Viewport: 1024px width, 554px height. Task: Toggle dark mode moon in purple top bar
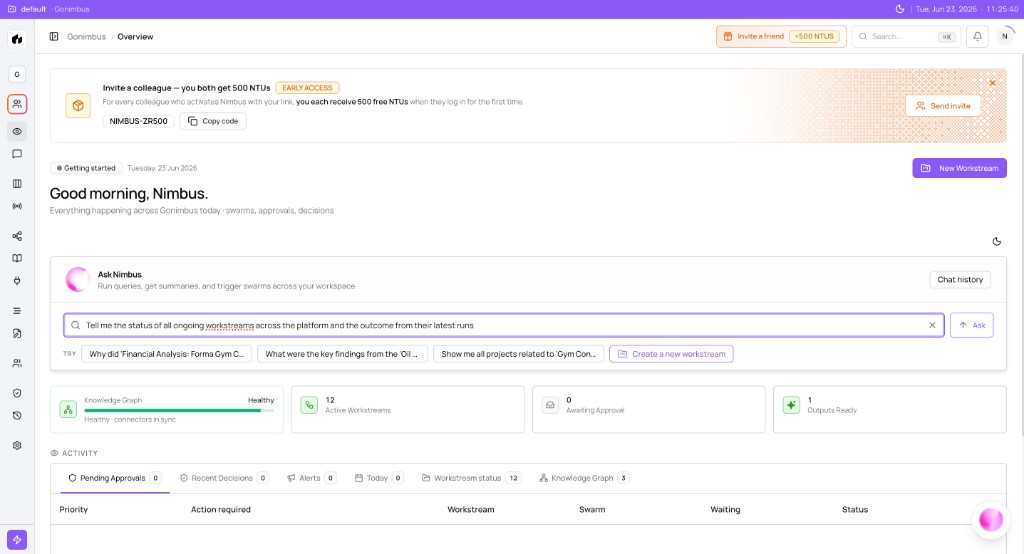(x=899, y=9)
